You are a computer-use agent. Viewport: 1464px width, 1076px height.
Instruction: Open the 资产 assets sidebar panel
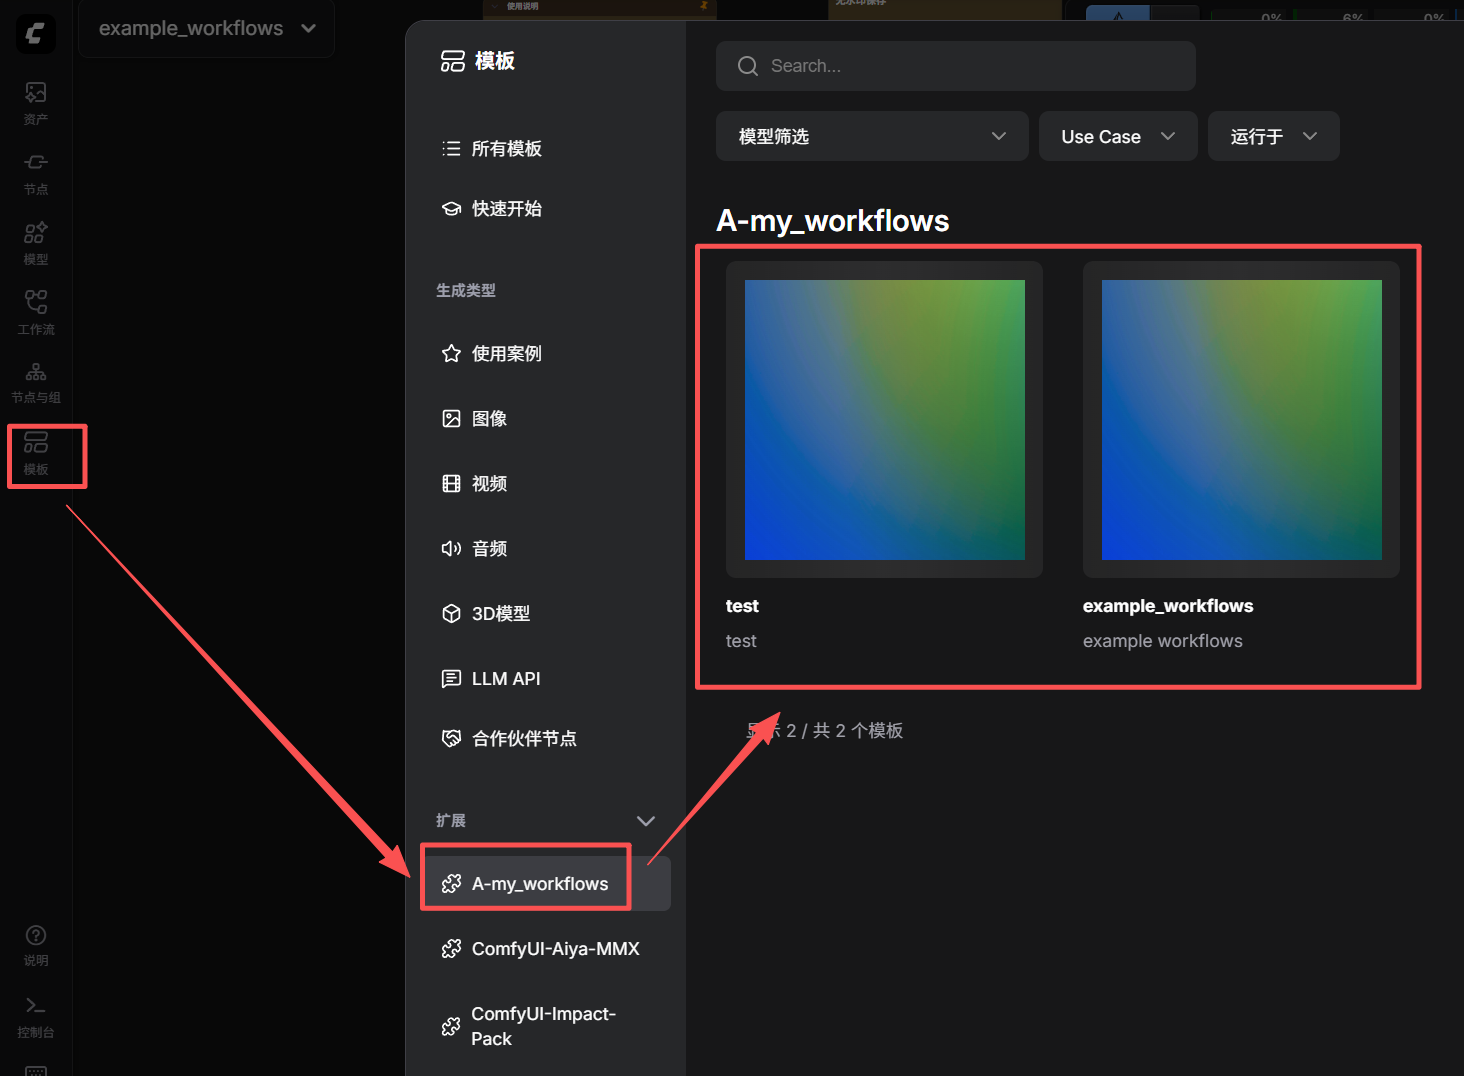(x=36, y=103)
